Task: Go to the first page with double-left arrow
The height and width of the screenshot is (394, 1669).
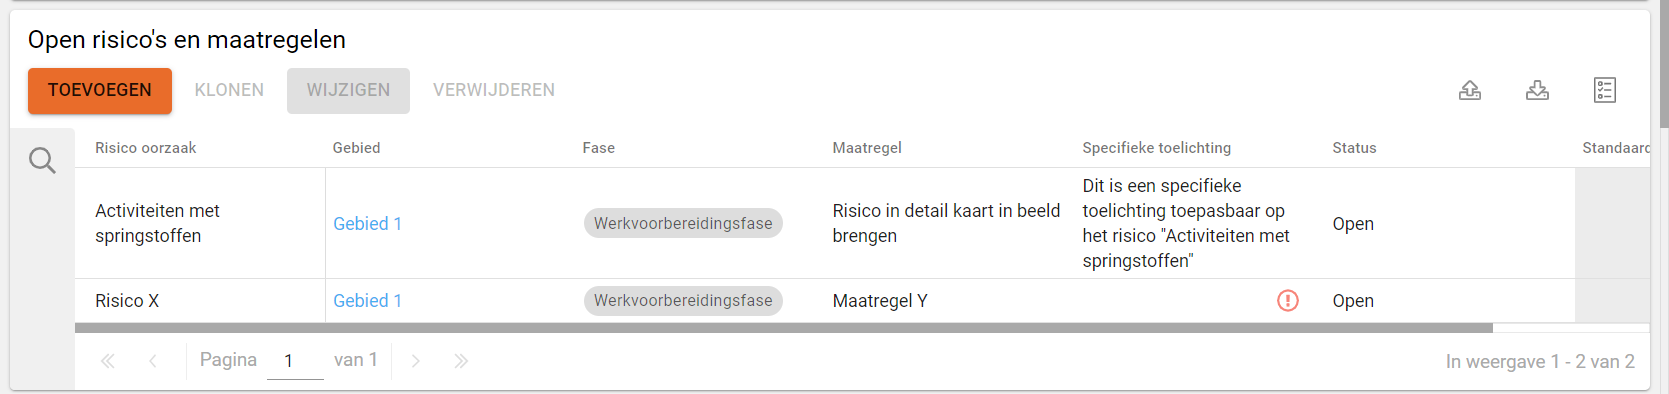Action: click(108, 361)
